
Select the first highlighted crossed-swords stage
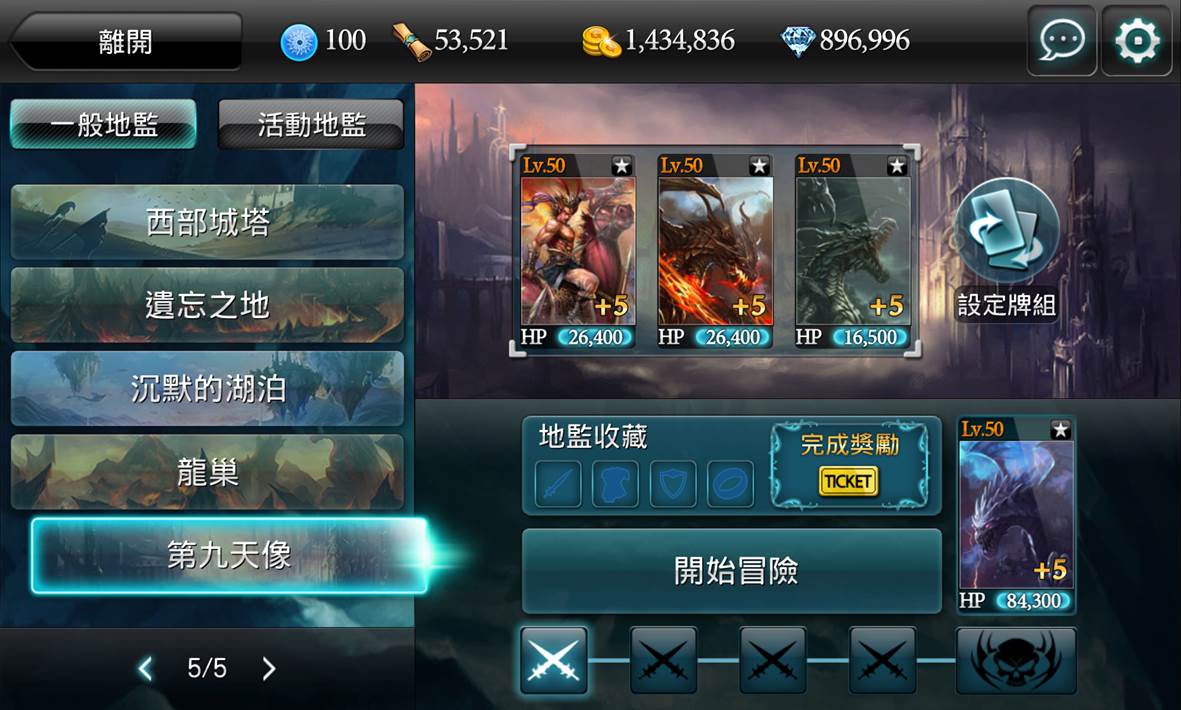coord(554,660)
